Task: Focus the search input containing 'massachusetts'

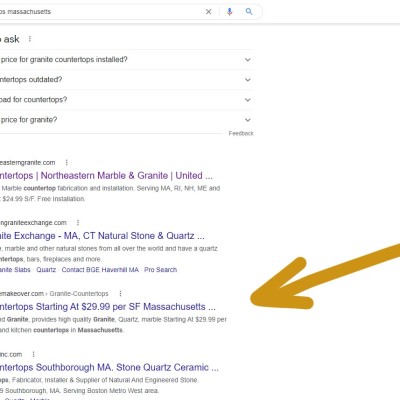Action: coord(100,12)
